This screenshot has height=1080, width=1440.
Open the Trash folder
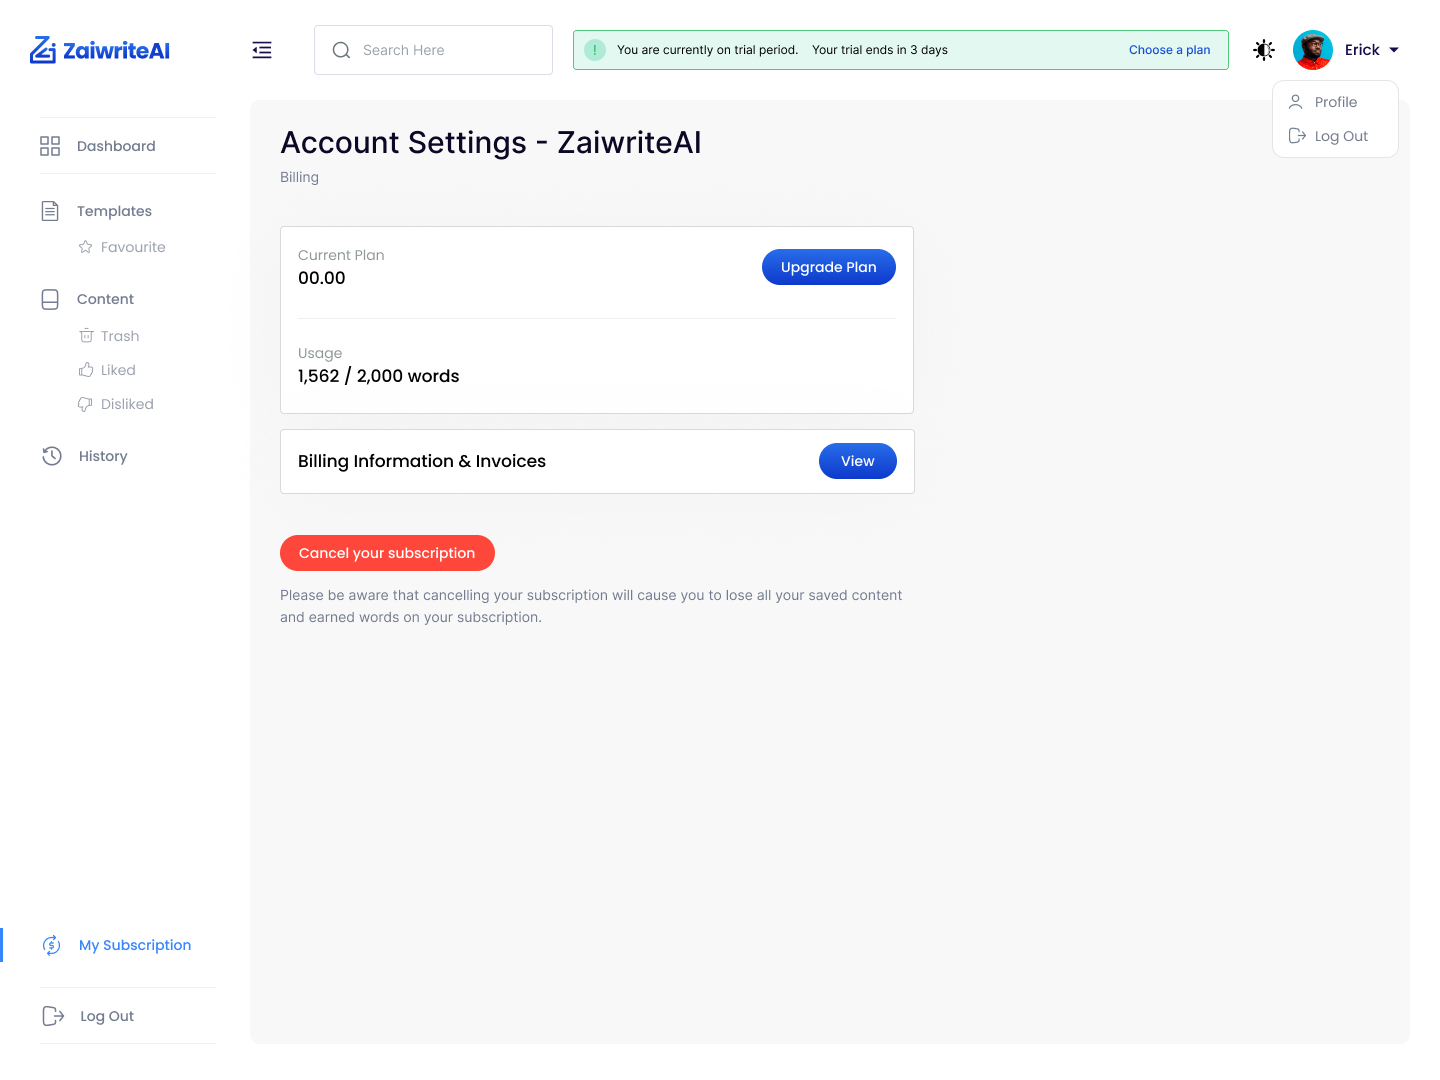click(x=119, y=336)
